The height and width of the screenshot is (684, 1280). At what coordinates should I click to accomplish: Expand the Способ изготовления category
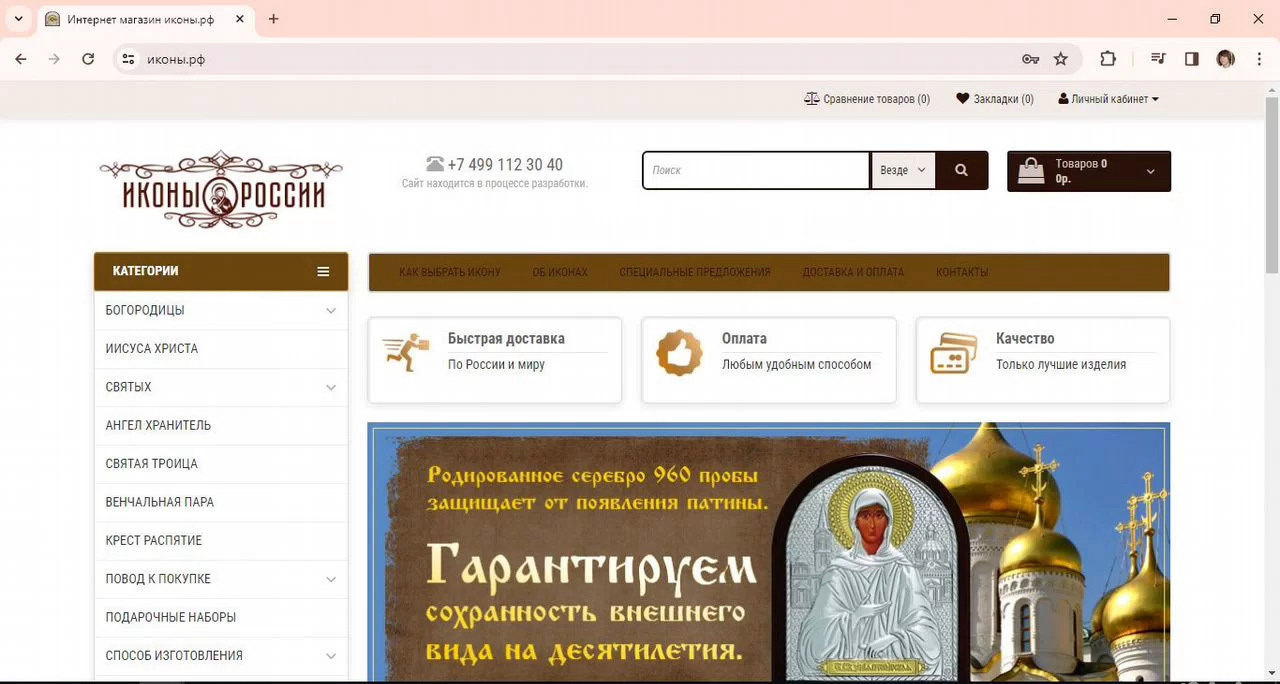point(331,656)
